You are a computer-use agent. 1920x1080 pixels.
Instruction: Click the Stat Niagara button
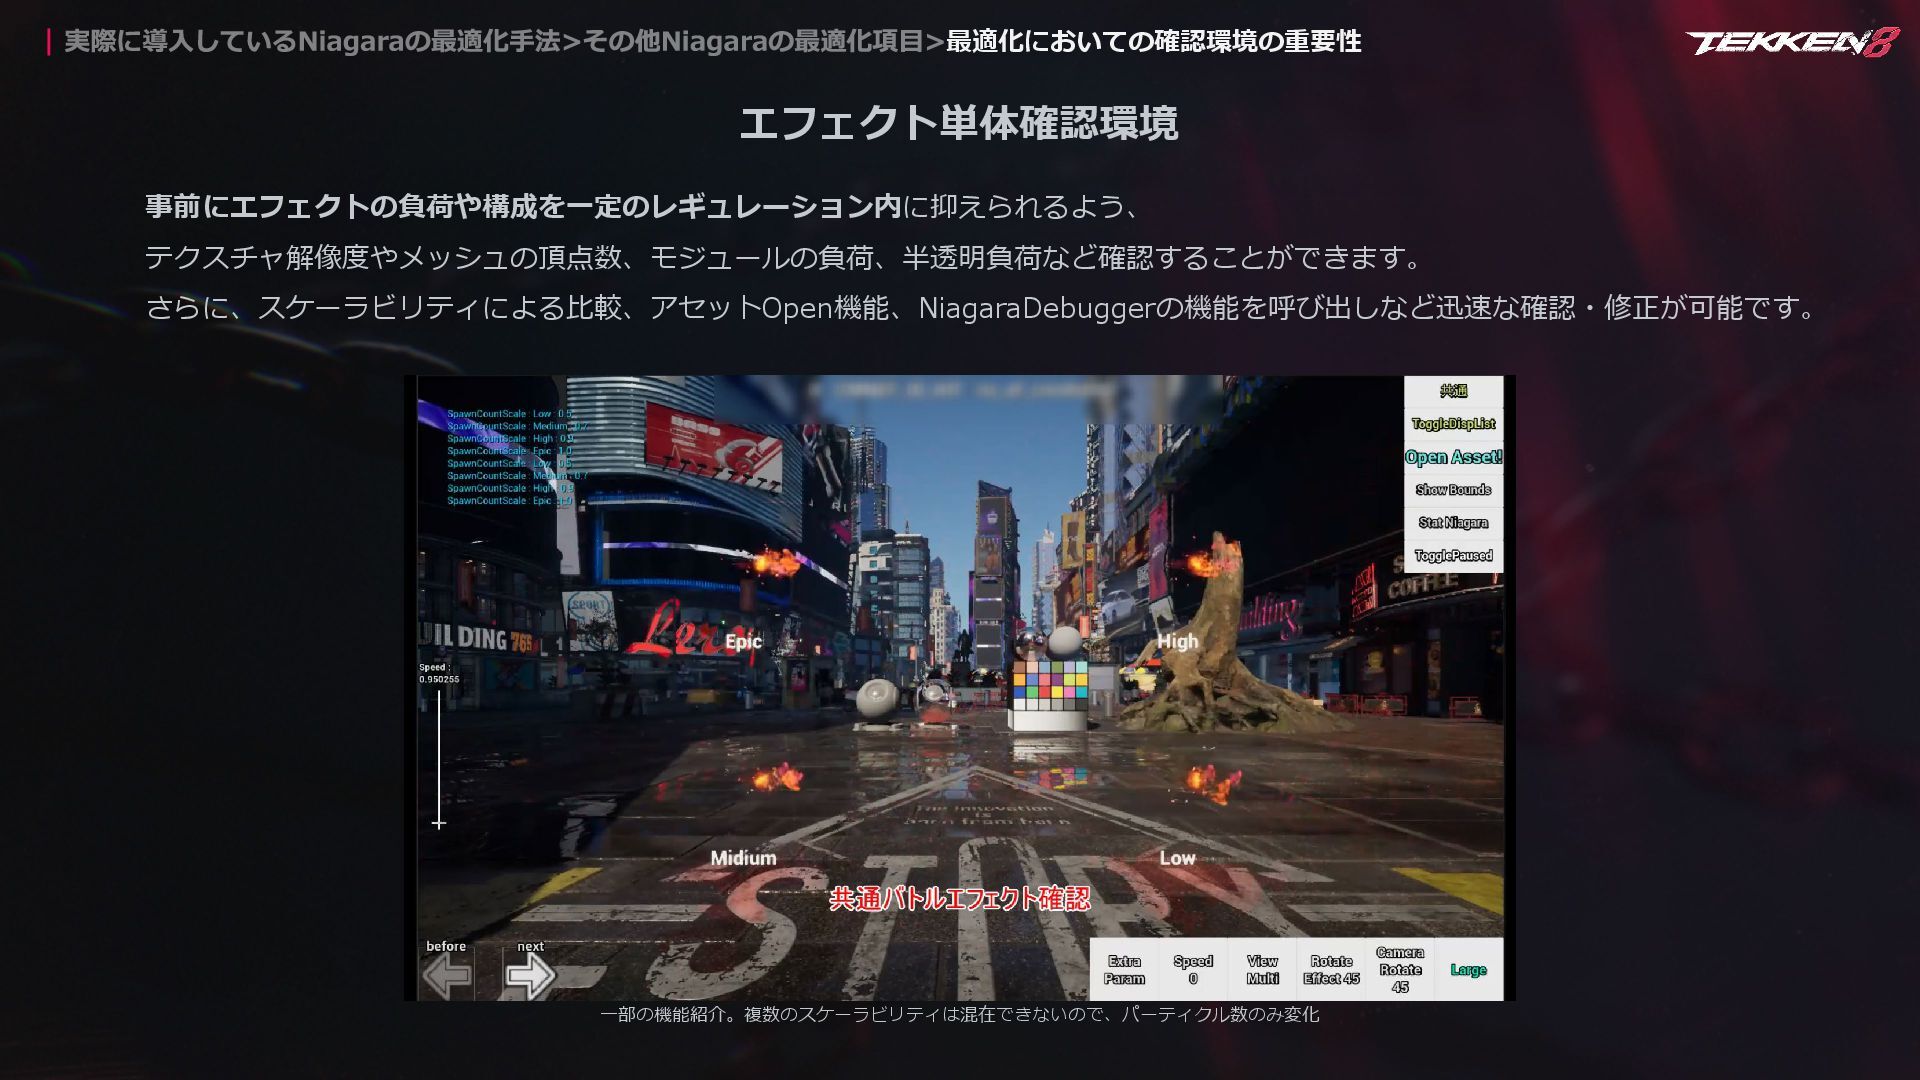(1453, 523)
